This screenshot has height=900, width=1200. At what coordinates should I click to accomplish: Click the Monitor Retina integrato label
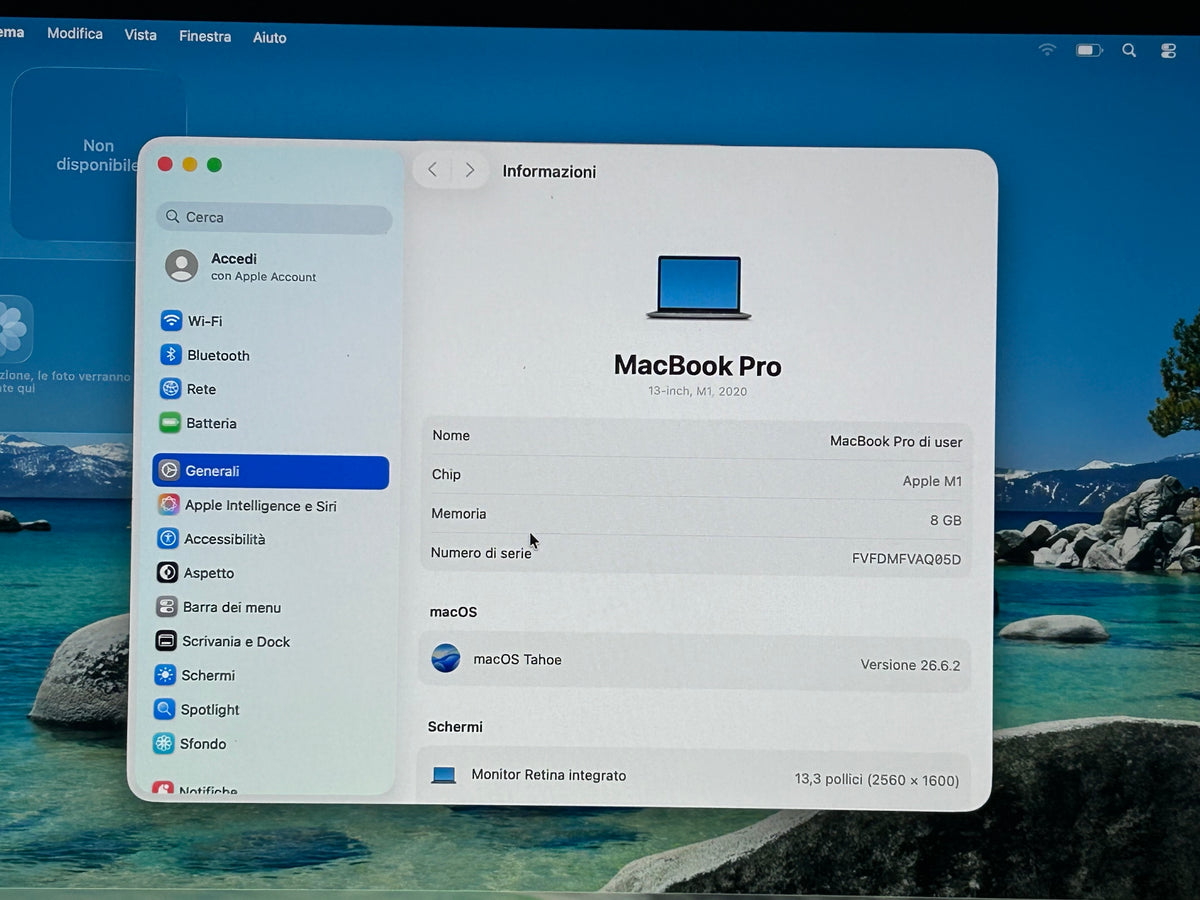(x=548, y=775)
